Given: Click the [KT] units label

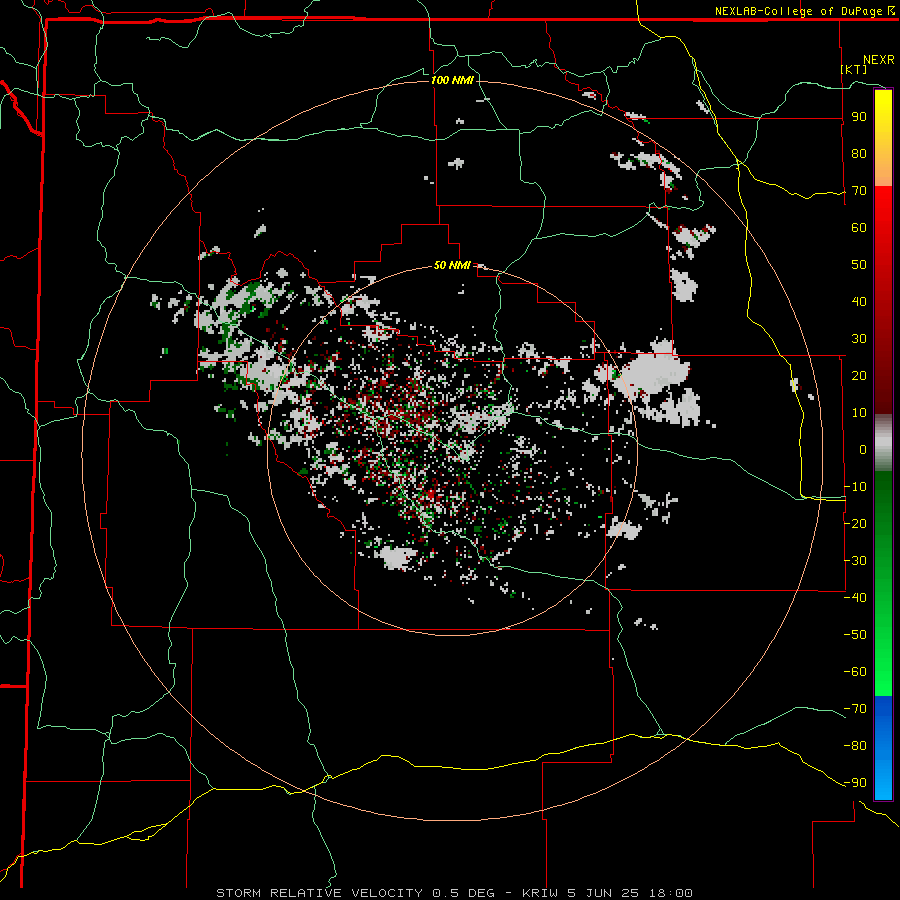Looking at the screenshot, I should tap(854, 69).
